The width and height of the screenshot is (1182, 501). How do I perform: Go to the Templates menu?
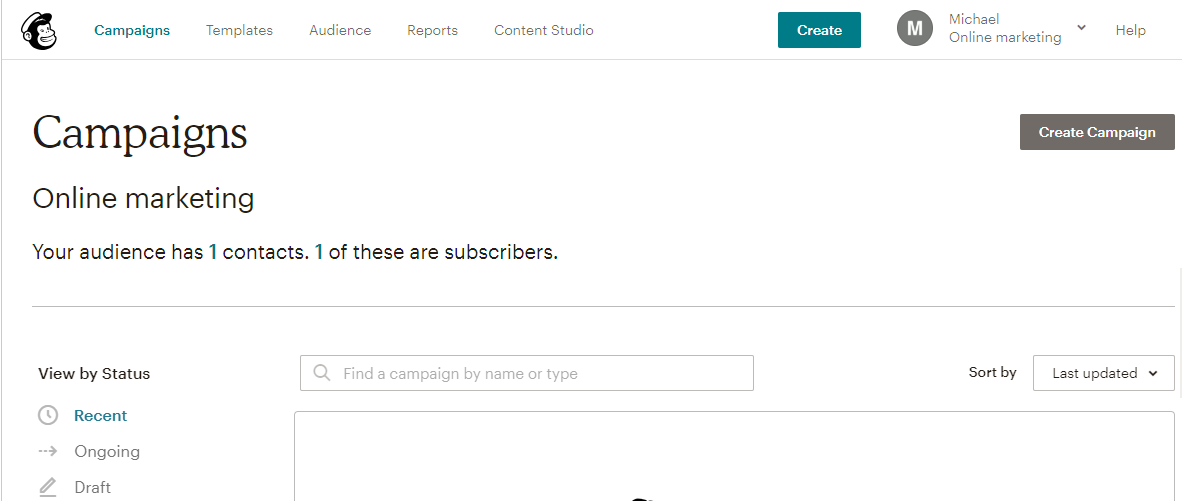[239, 30]
